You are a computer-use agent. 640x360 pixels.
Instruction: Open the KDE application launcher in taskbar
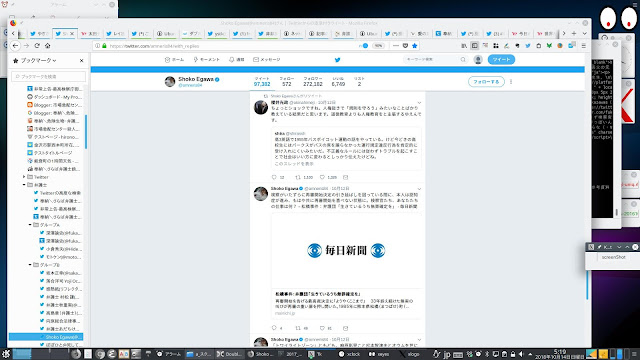[5, 354]
